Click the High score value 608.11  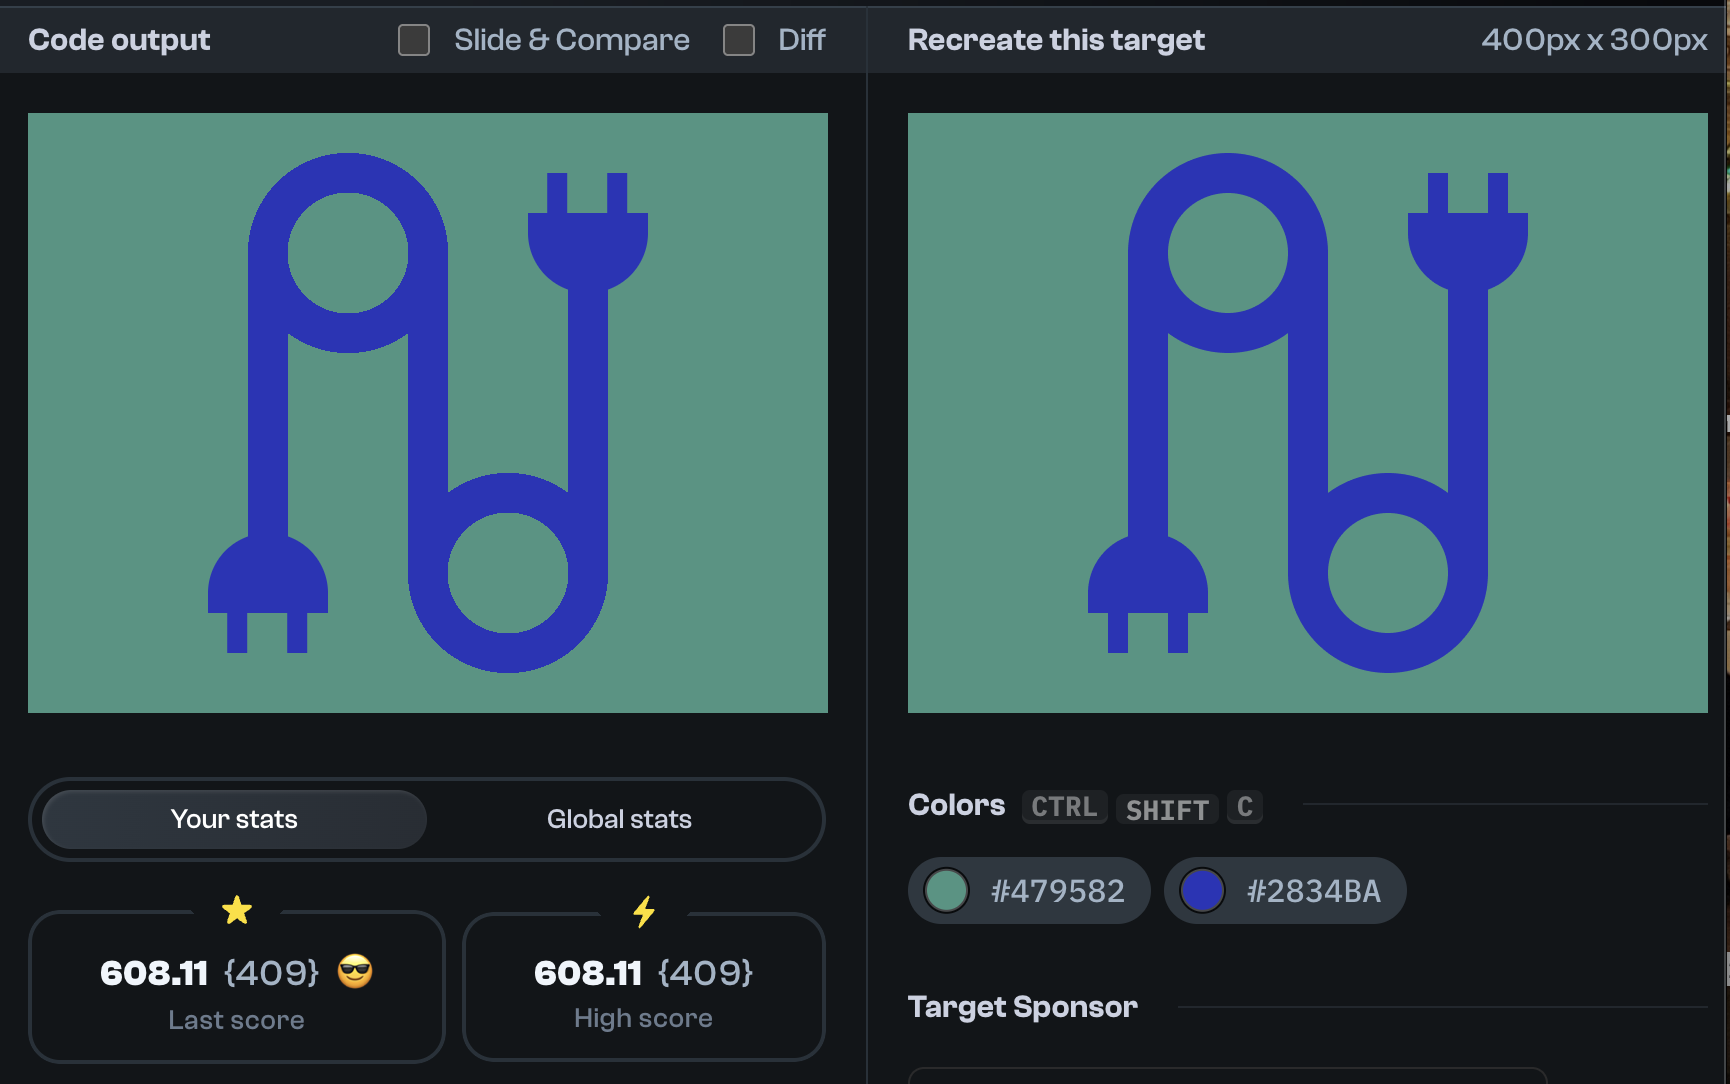(x=588, y=973)
